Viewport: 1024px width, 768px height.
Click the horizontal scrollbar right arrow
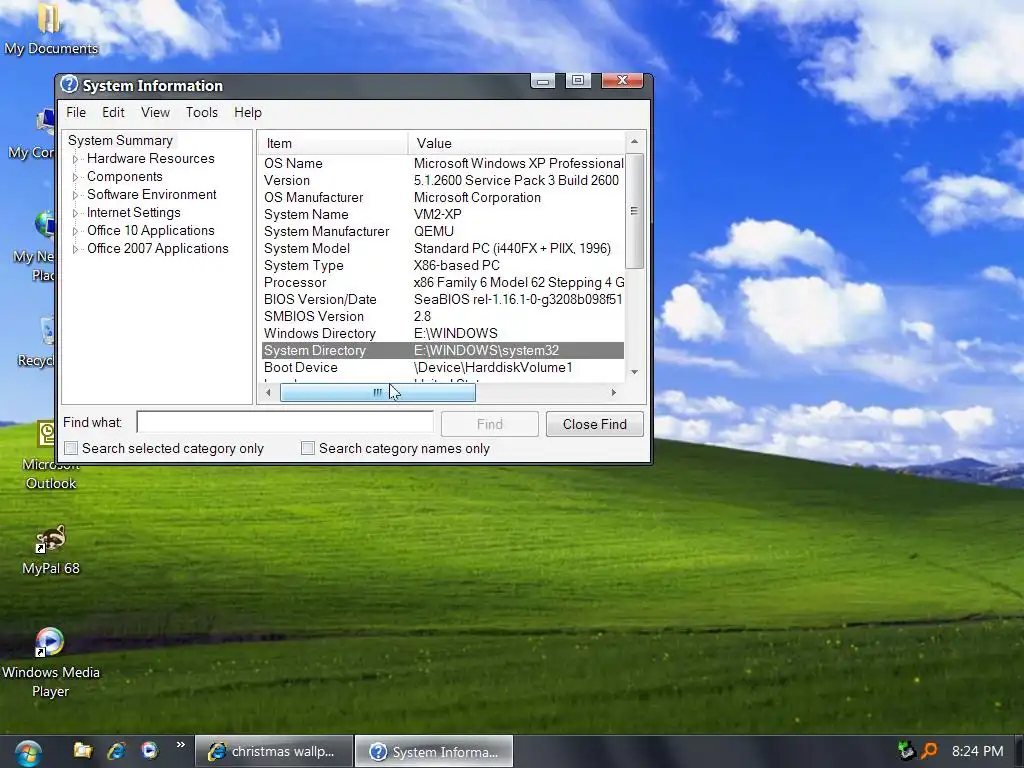click(613, 392)
